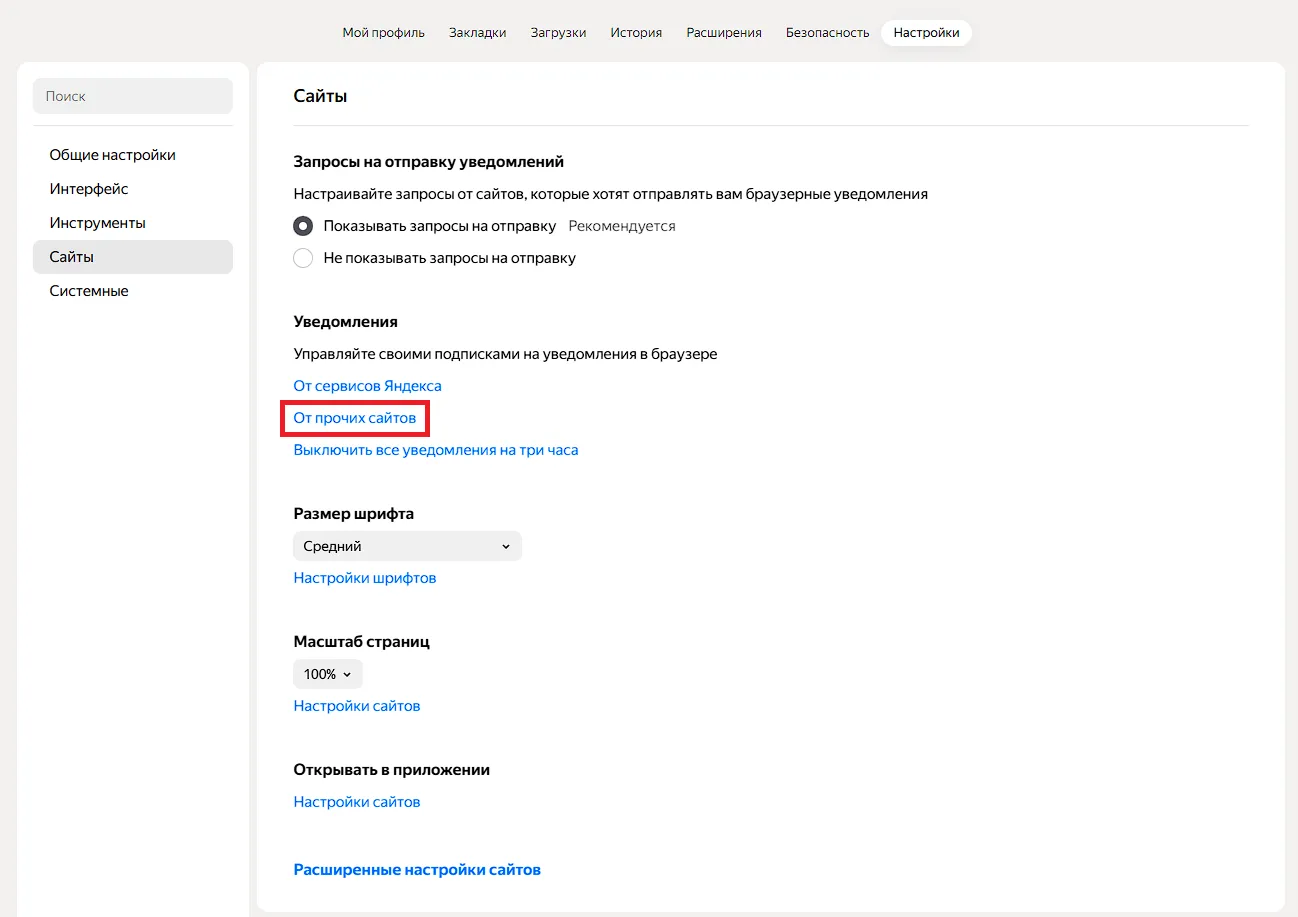Select the Показывать запросы на отправку radio button
The width and height of the screenshot is (1298, 917).
[303, 226]
